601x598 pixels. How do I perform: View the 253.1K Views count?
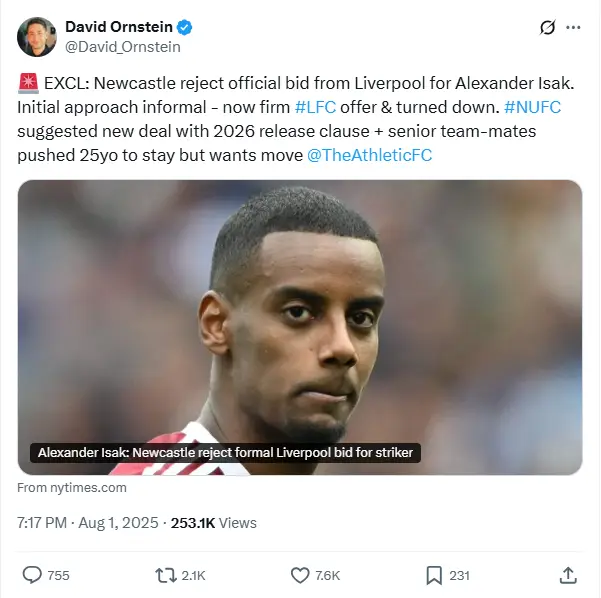click(x=213, y=523)
